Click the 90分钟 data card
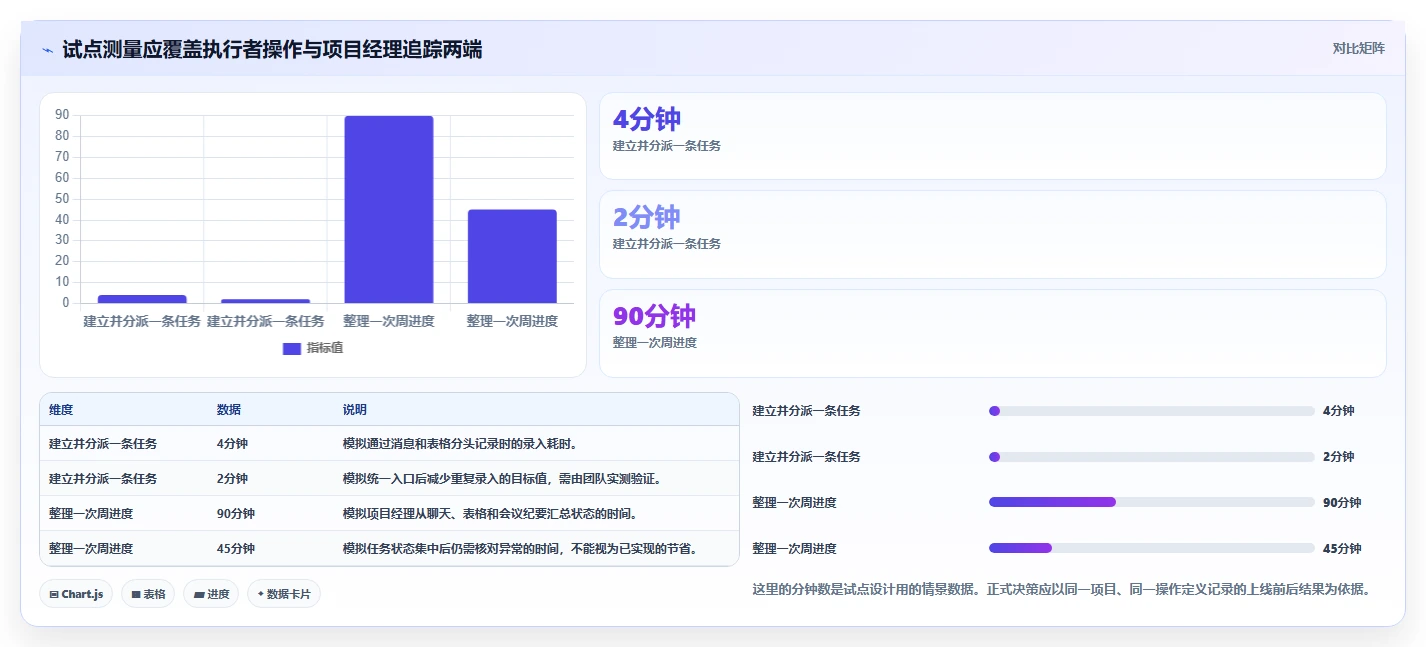 coord(992,333)
